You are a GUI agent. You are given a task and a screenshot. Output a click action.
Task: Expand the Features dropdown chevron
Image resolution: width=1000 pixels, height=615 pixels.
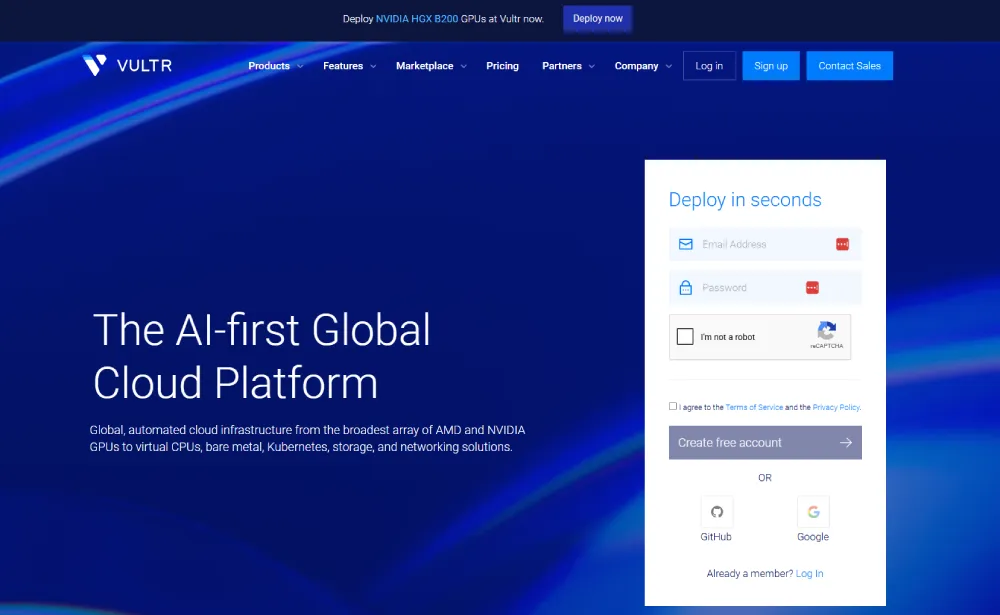pyautogui.click(x=373, y=66)
